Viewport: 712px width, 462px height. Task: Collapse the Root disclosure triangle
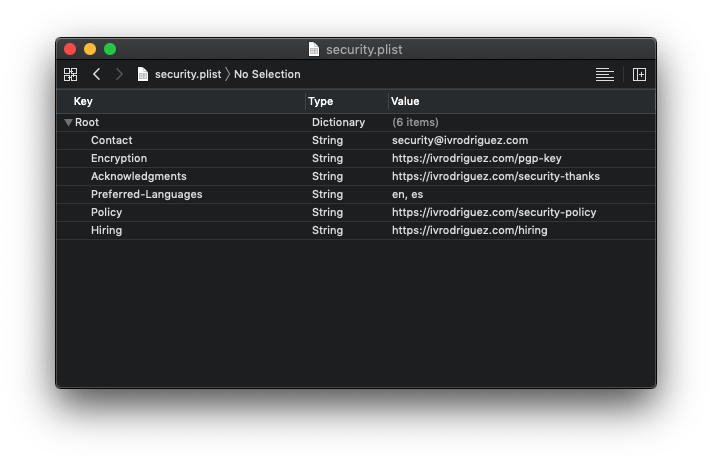click(x=68, y=122)
